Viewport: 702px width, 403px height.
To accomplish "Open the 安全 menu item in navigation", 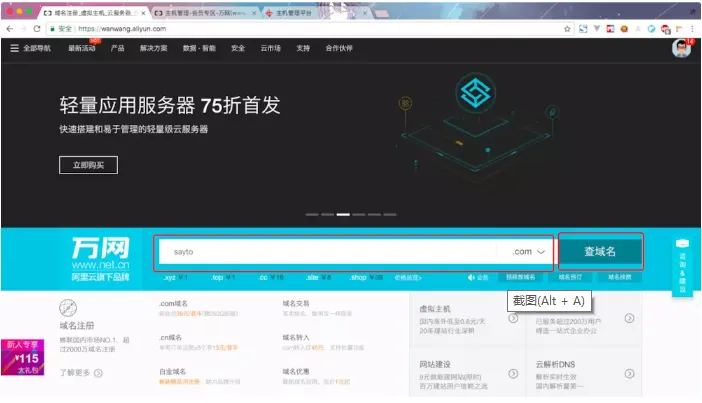I will (238, 48).
